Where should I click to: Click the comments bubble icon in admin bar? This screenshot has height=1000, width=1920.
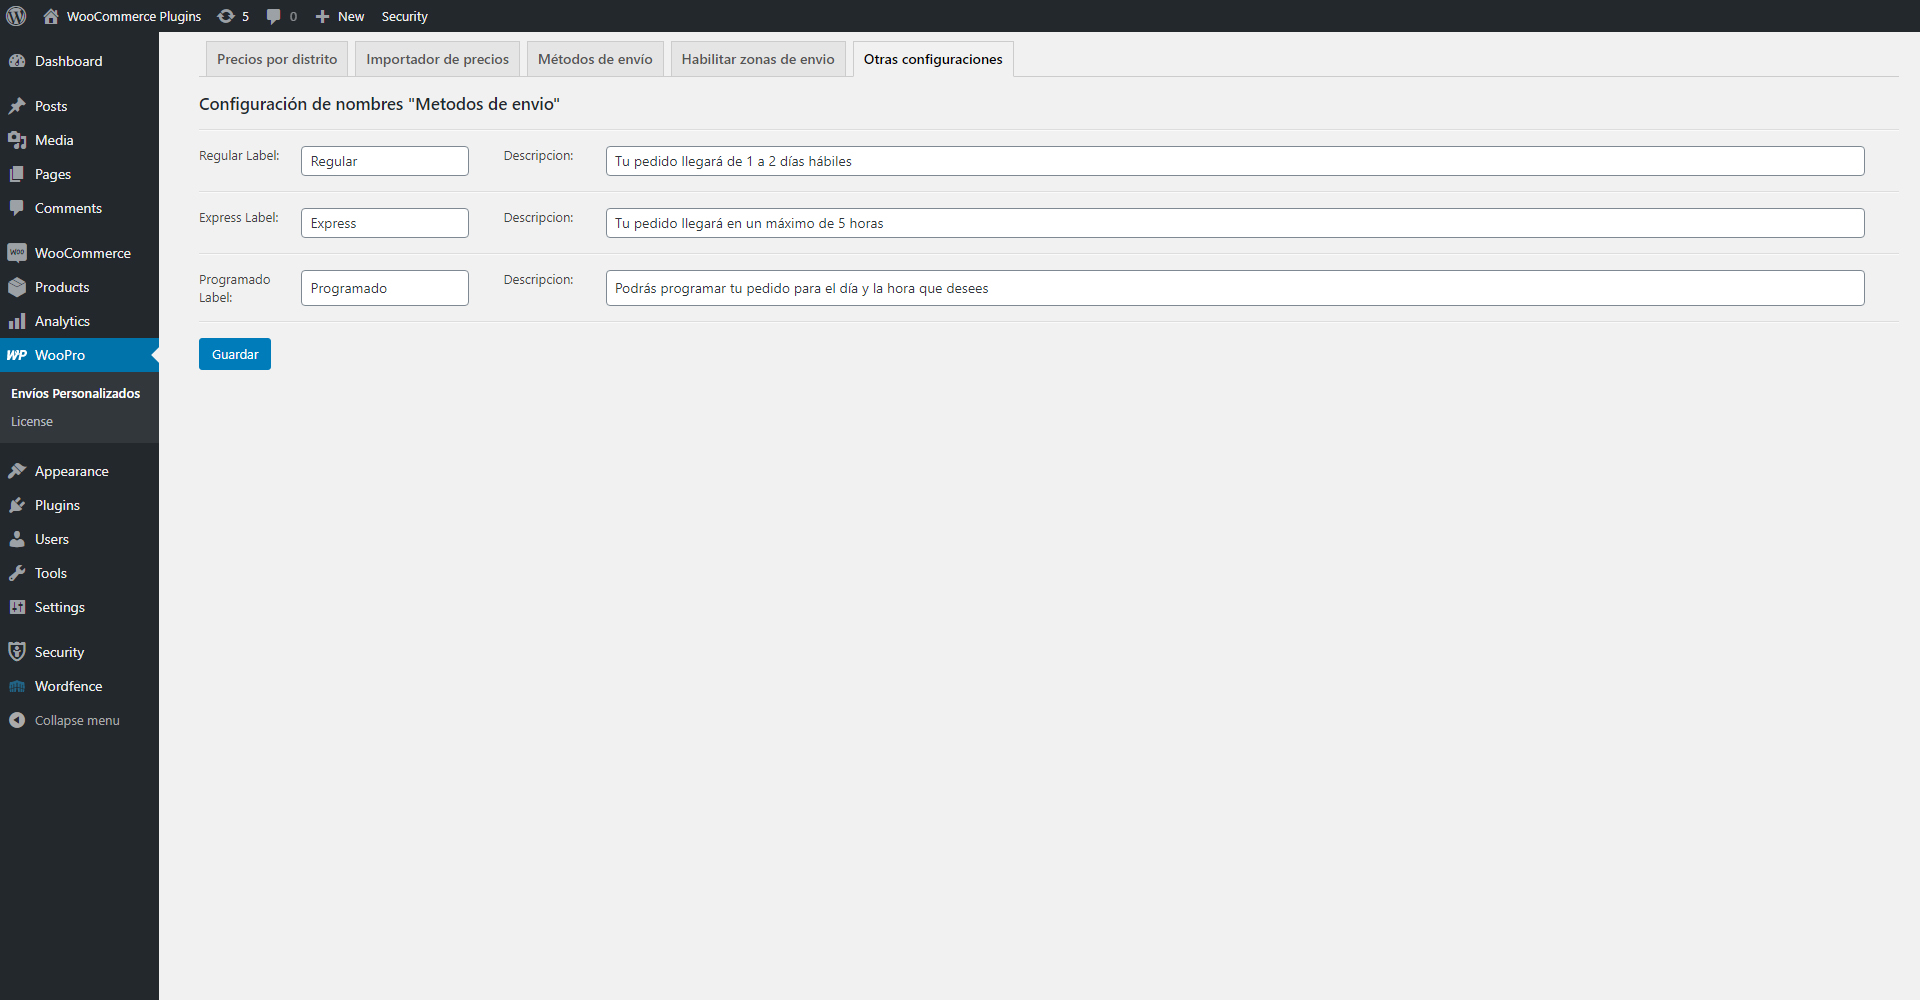(x=274, y=16)
